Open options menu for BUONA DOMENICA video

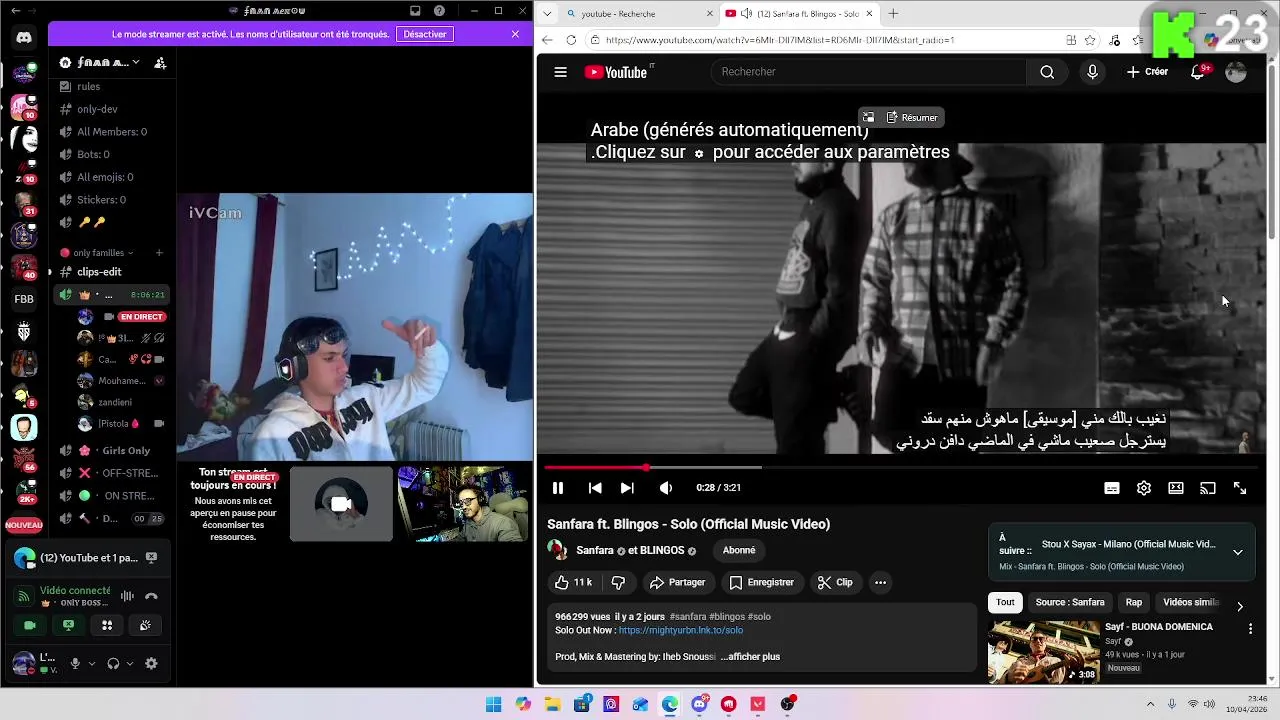1250,629
